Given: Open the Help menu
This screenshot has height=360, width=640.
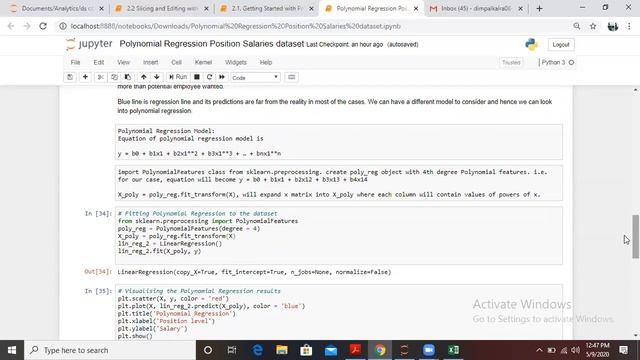Looking at the screenshot, I should tap(266, 62).
